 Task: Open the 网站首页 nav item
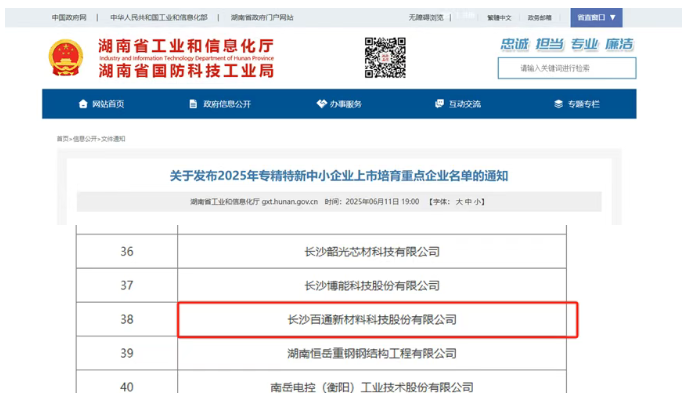tap(108, 104)
